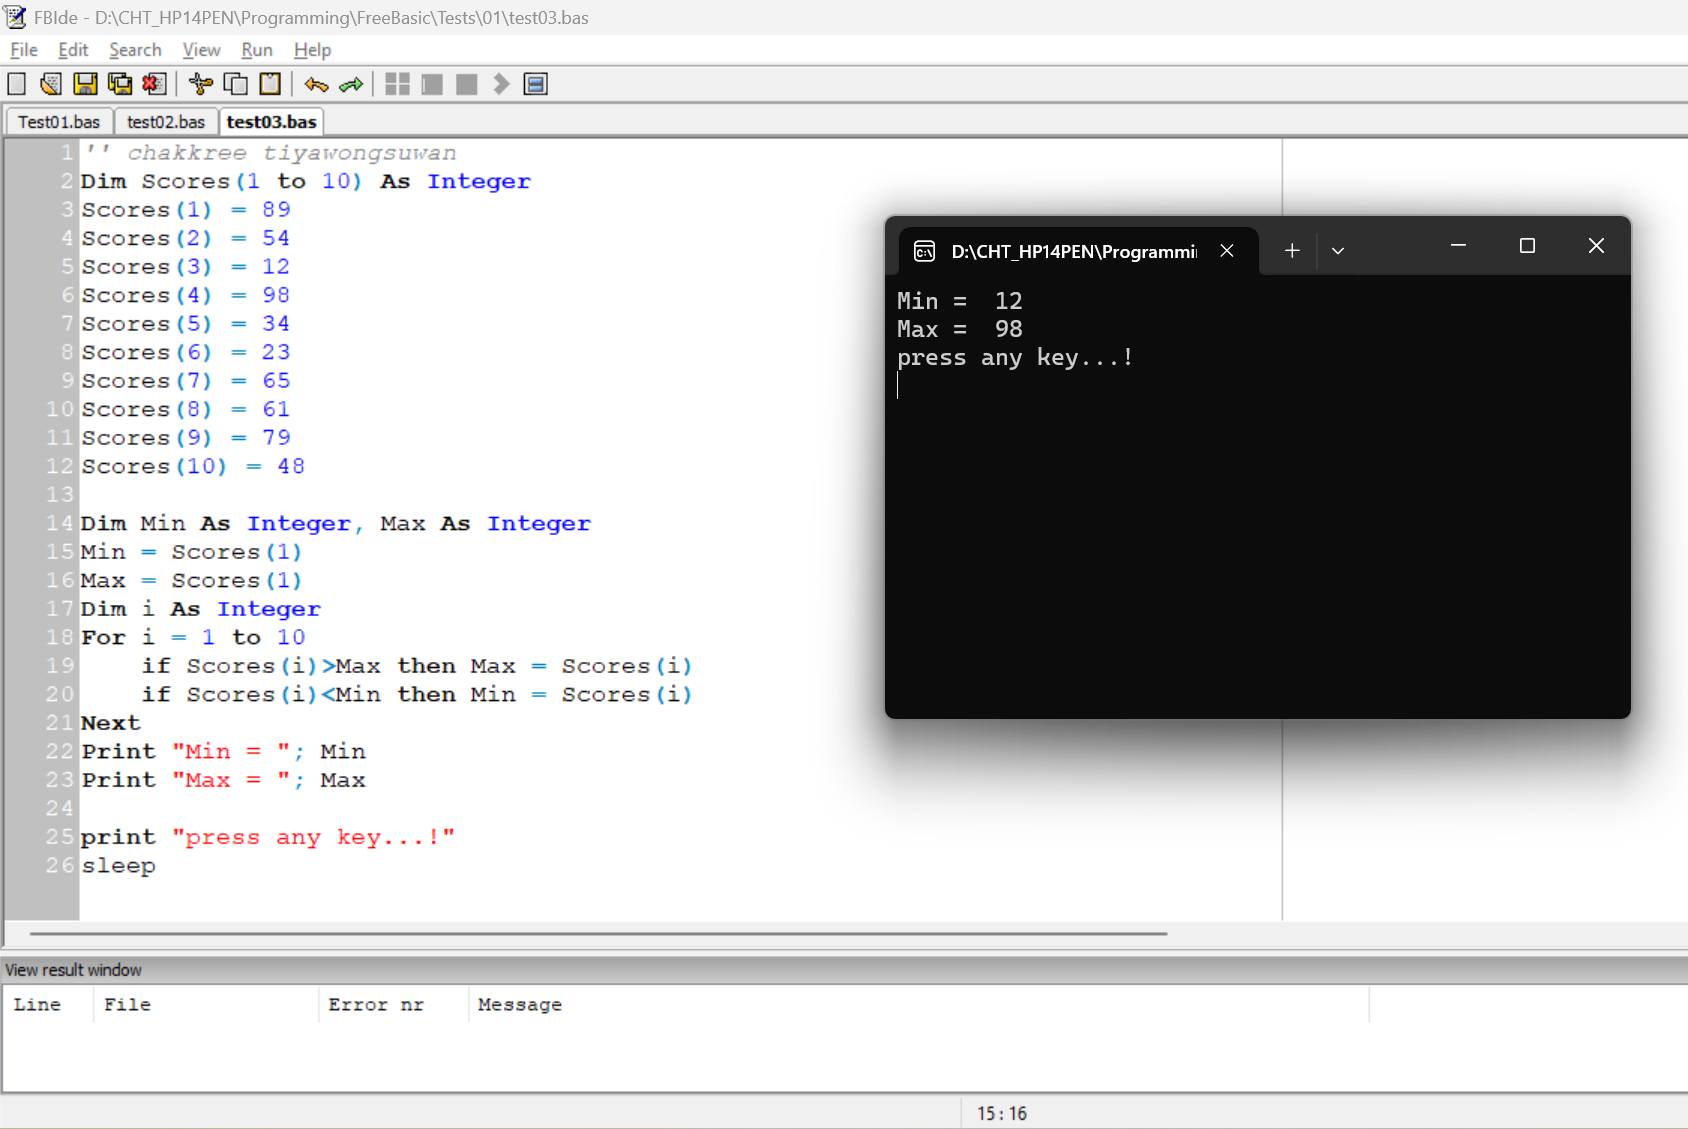Select the test03.bas tab

pyautogui.click(x=271, y=122)
